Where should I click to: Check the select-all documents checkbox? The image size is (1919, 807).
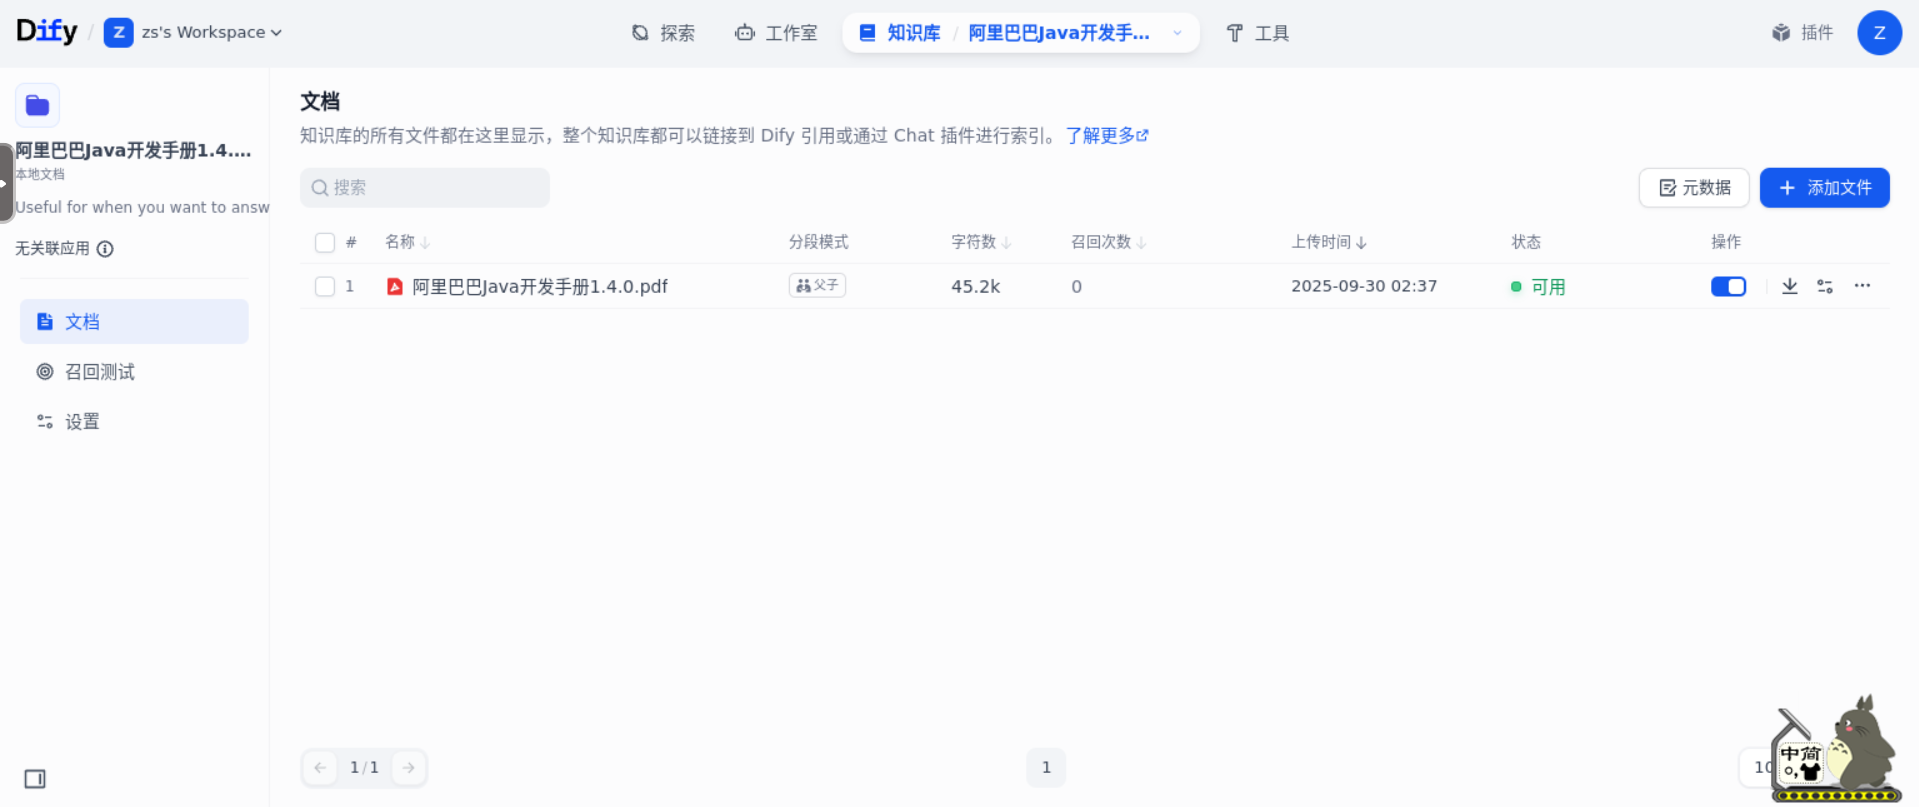[x=325, y=243]
